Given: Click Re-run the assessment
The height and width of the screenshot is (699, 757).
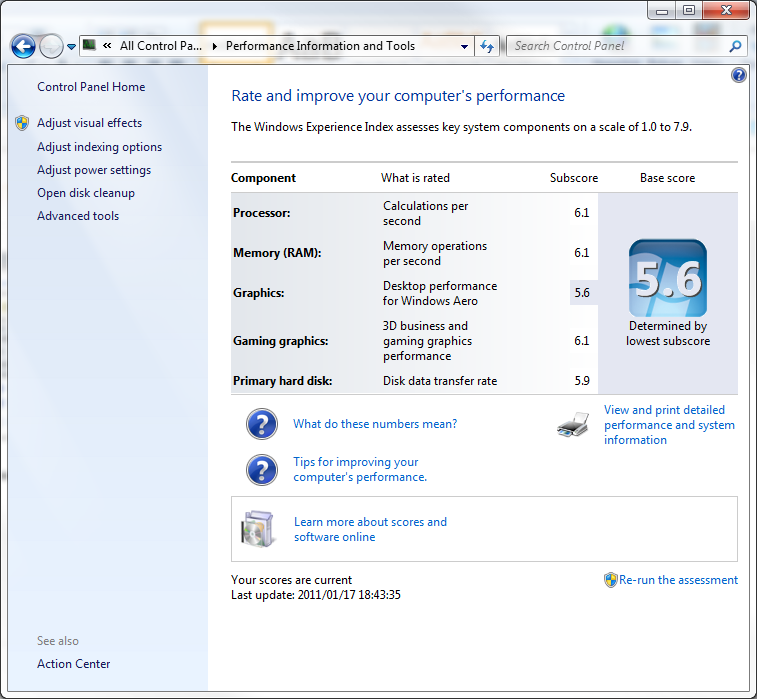Looking at the screenshot, I should pyautogui.click(x=678, y=580).
